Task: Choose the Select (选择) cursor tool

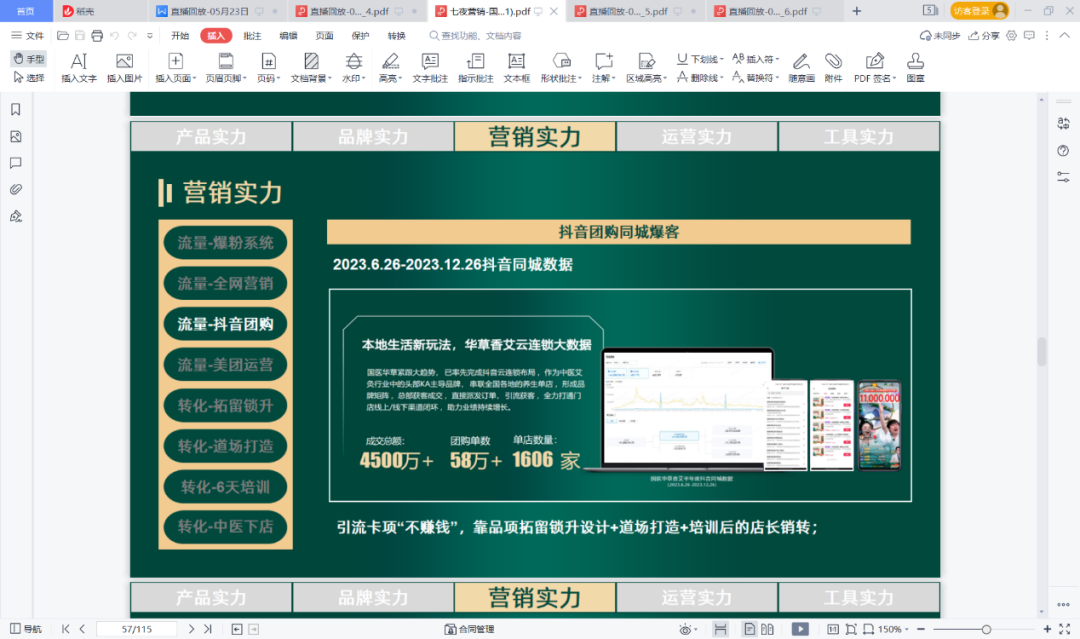Action: pyautogui.click(x=28, y=78)
